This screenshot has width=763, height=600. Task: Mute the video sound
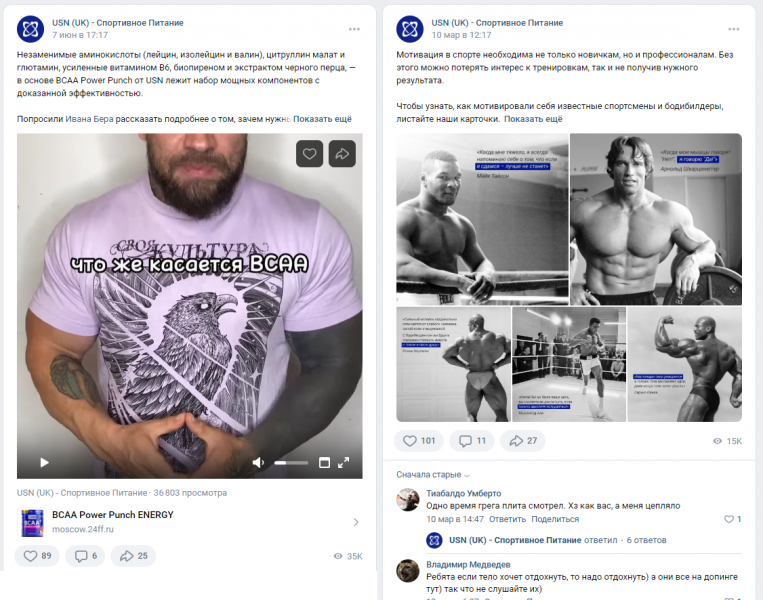click(x=258, y=462)
